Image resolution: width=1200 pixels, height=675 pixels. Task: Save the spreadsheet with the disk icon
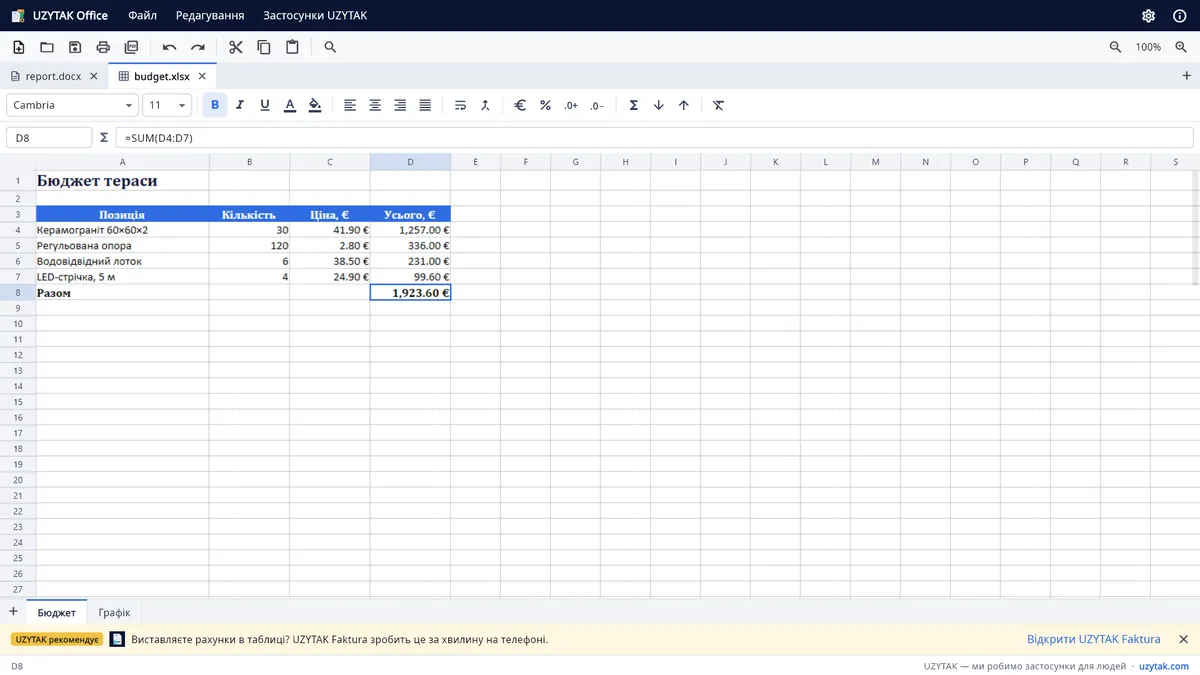point(75,47)
